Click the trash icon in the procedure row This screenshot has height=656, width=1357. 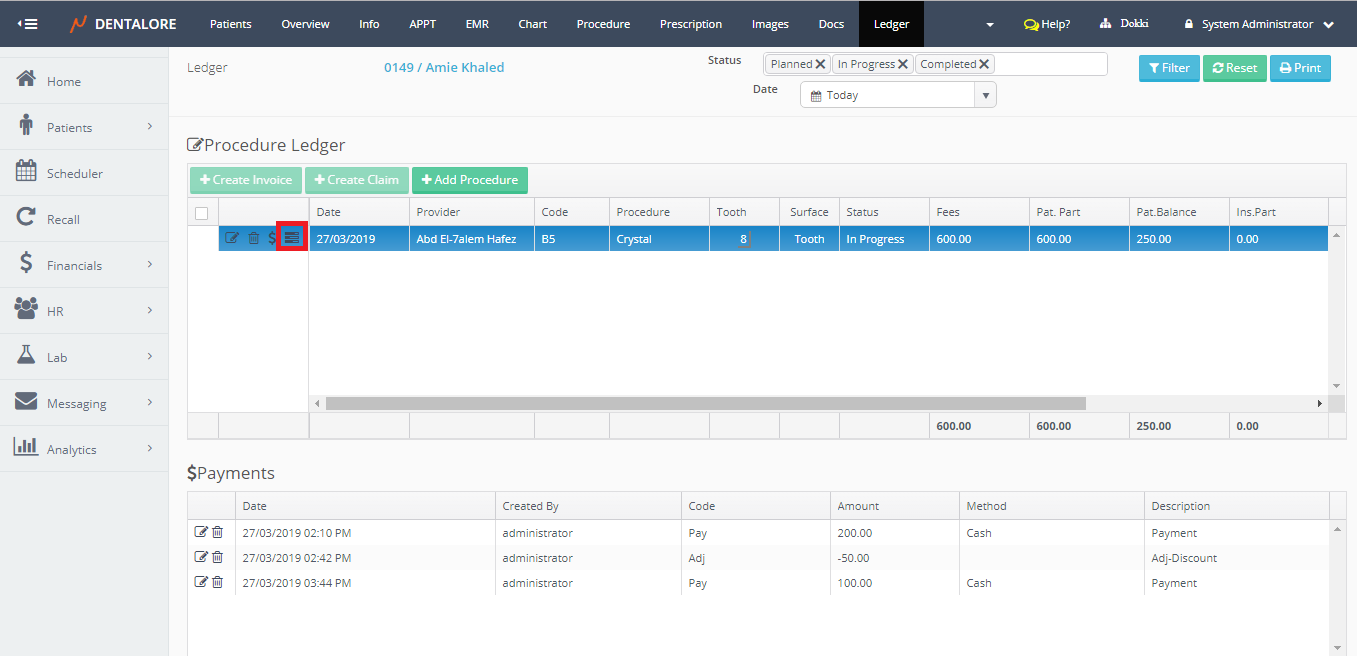click(253, 238)
